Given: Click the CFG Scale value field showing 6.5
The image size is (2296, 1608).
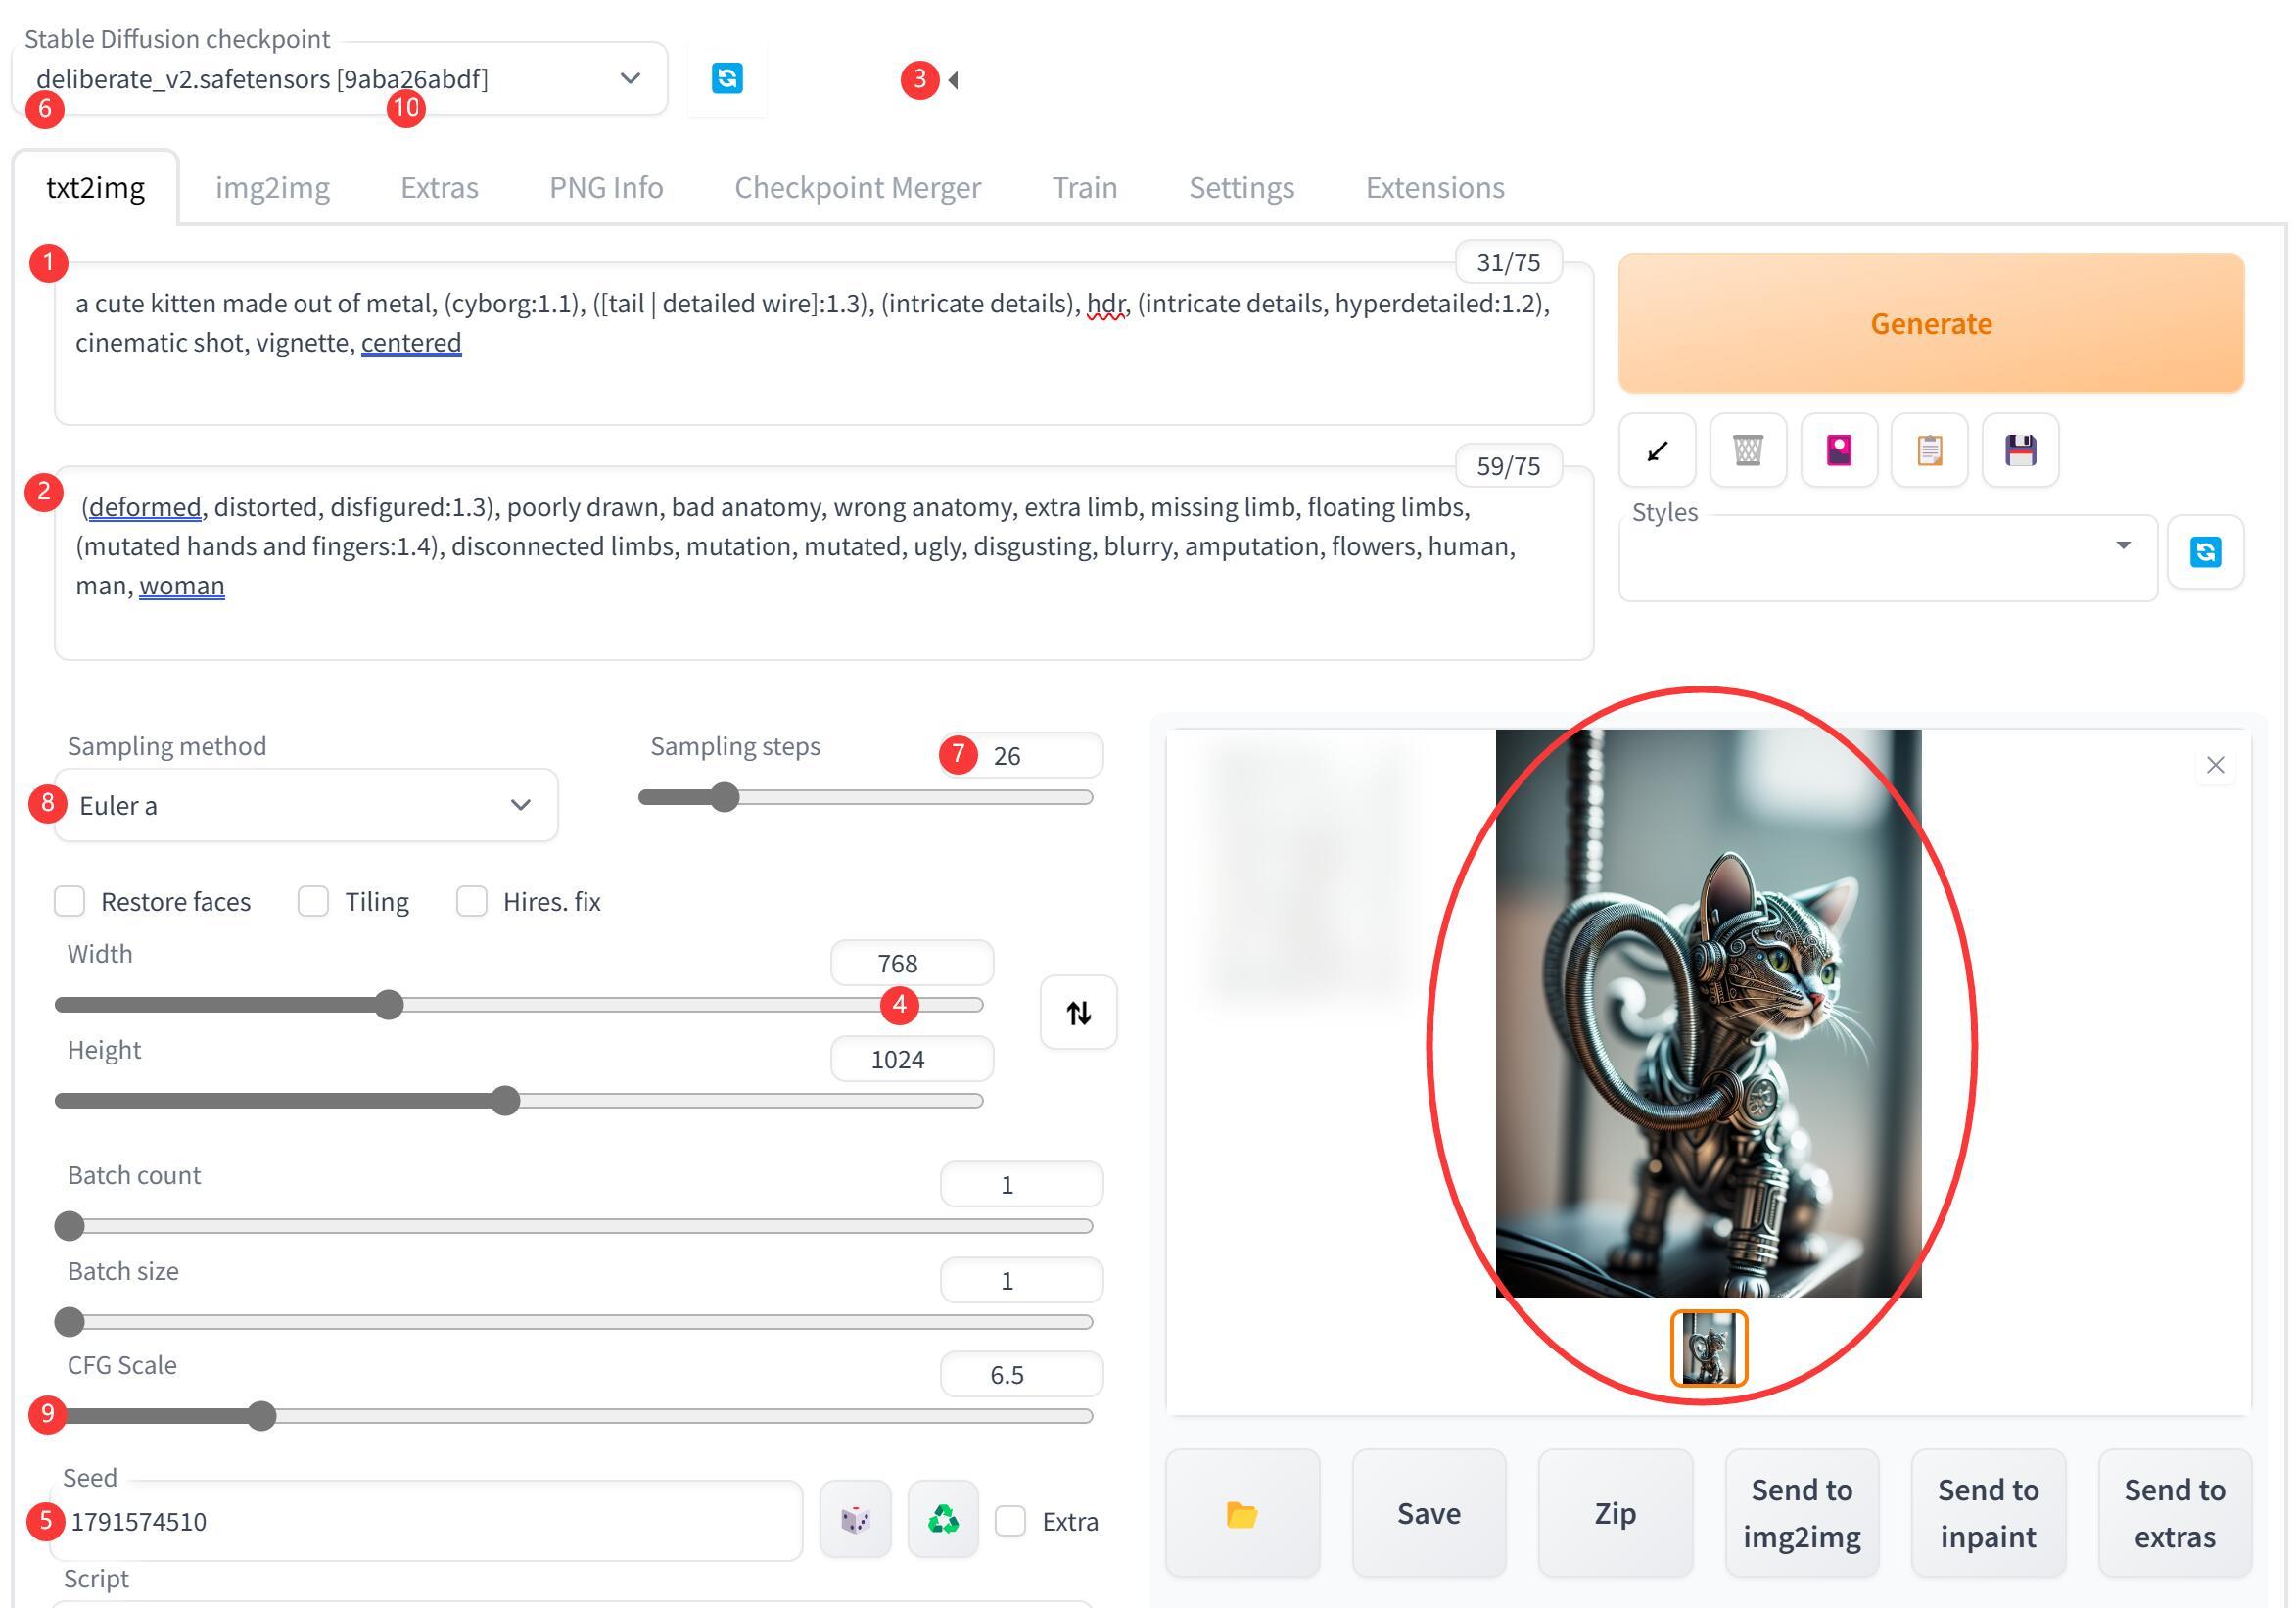Looking at the screenshot, I should [x=1021, y=1374].
